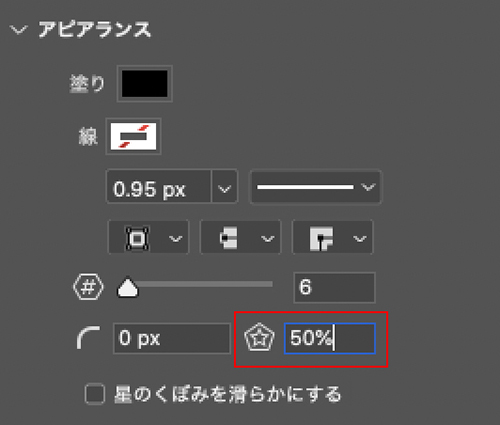Enable 星のくぼみを滑らかにする checkbox

click(x=95, y=394)
